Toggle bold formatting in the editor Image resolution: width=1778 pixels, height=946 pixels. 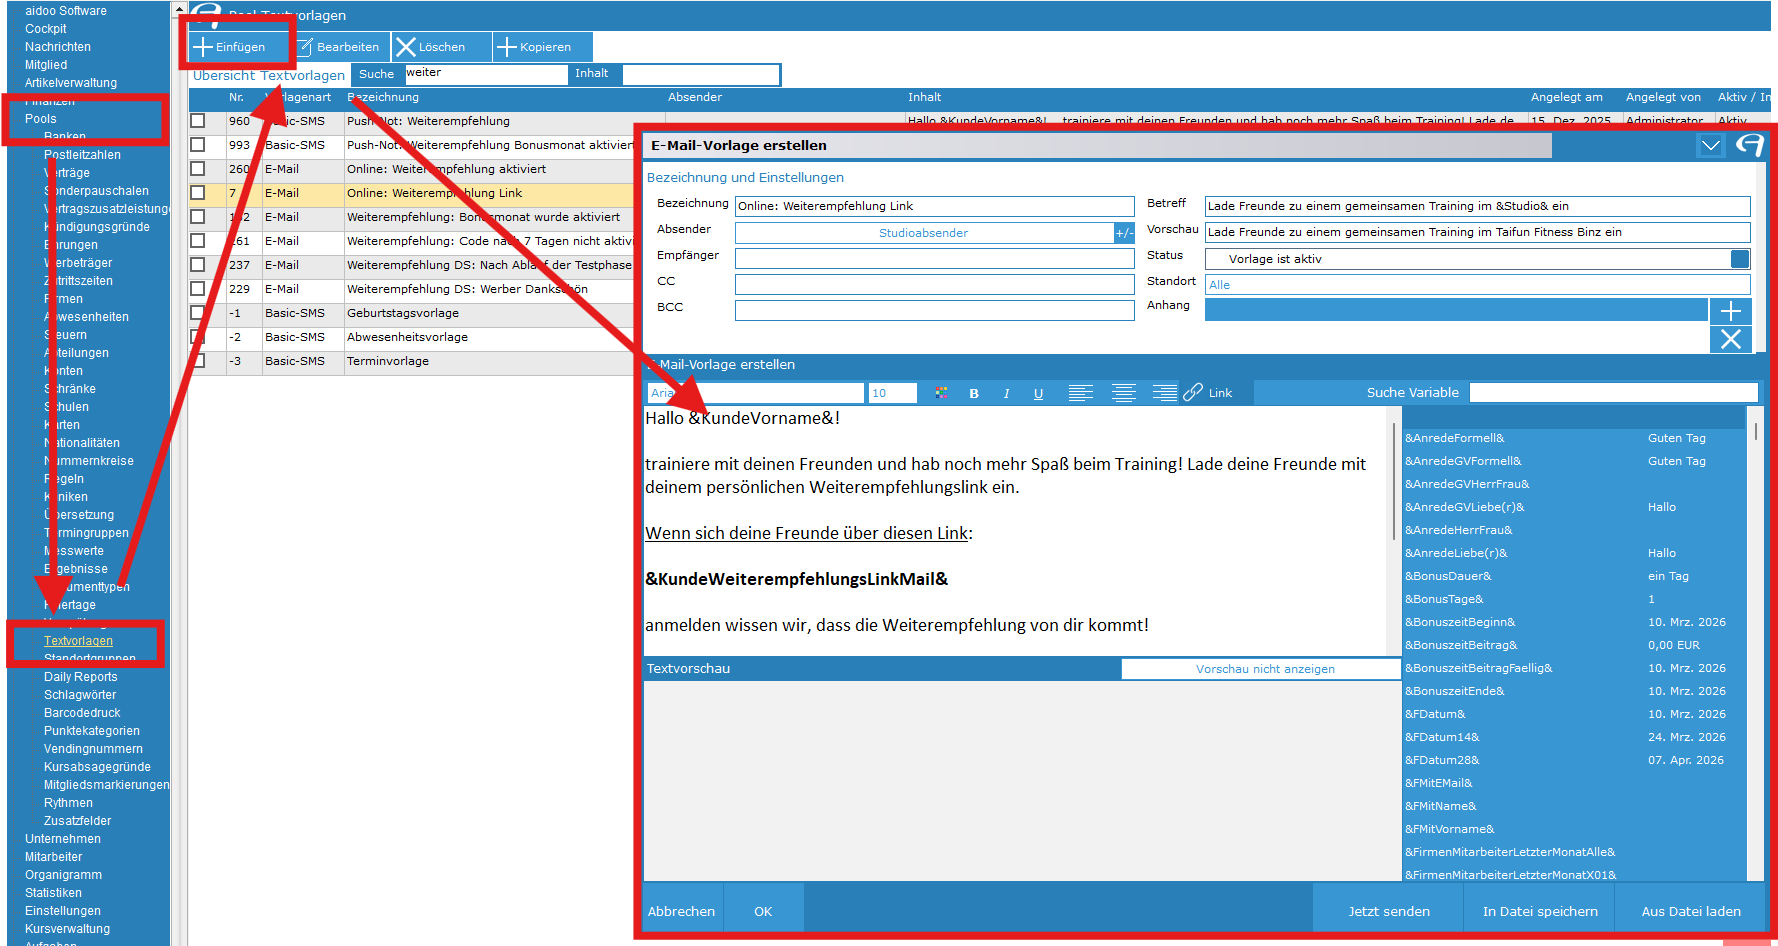pos(973,393)
